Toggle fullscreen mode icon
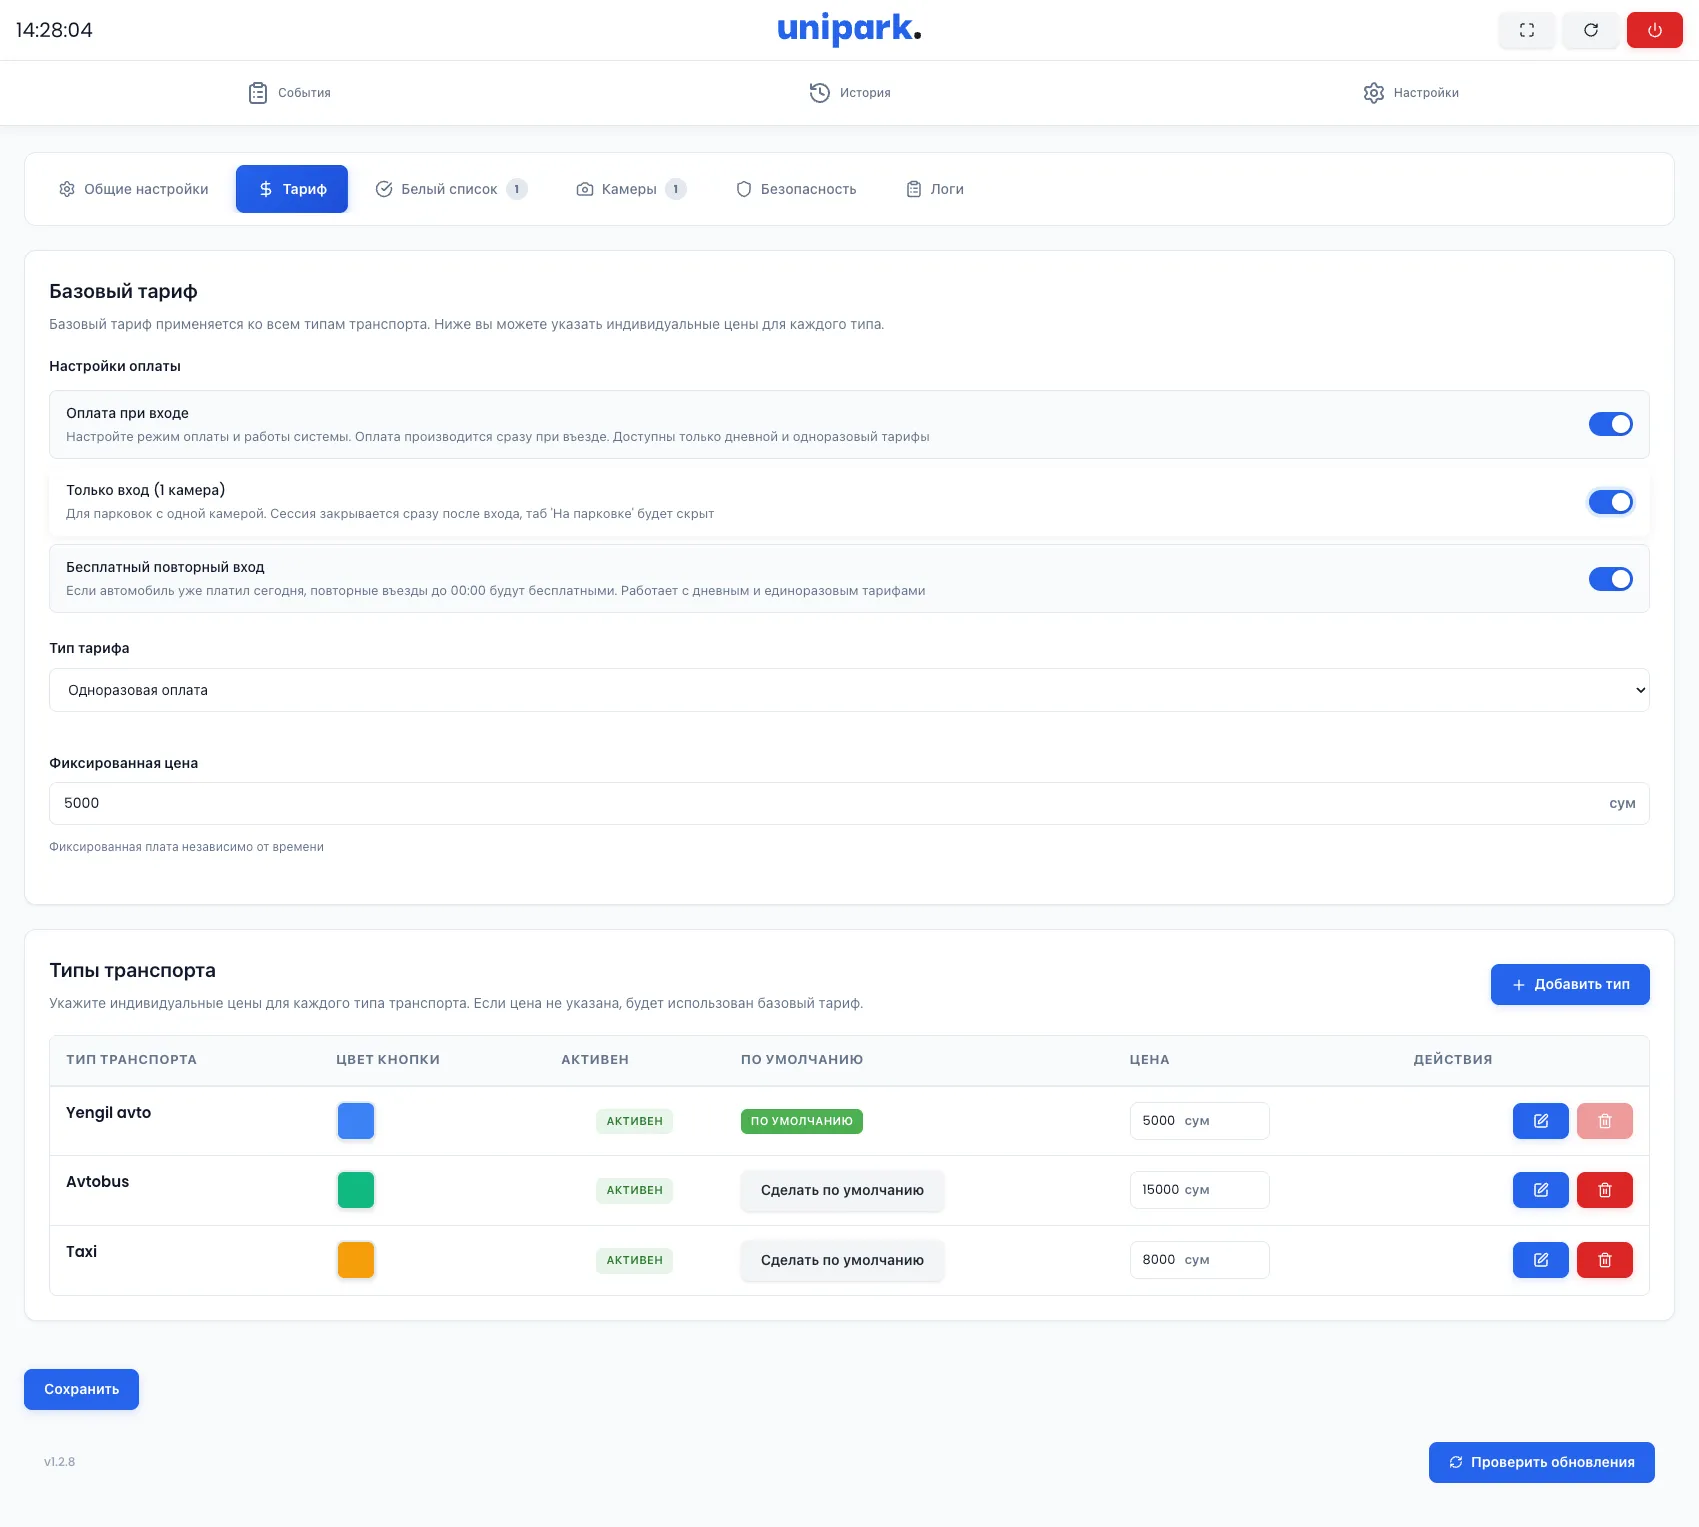This screenshot has height=1527, width=1699. click(x=1526, y=30)
